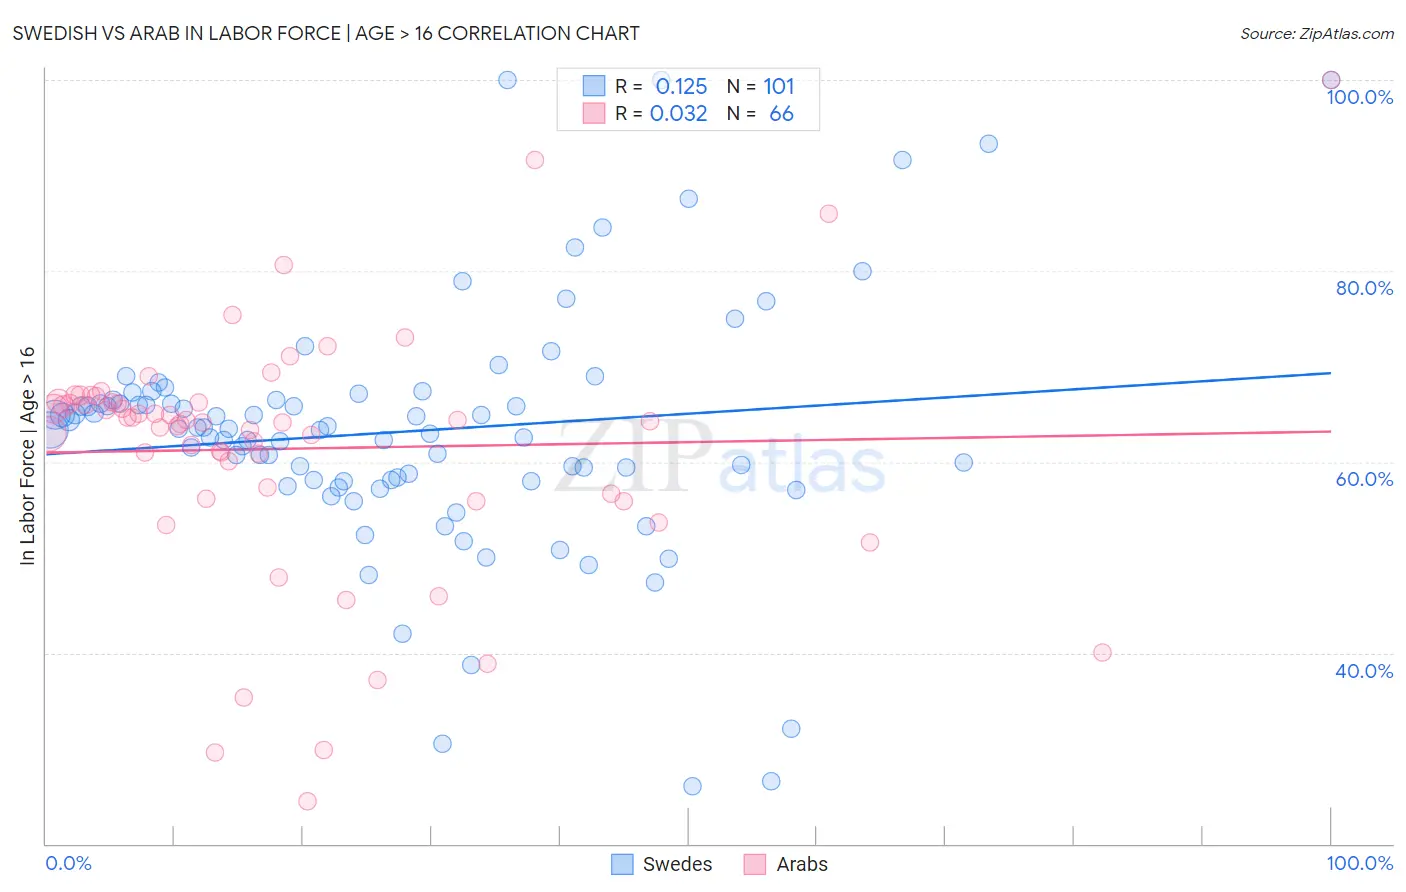Click the ZIPatlas watermark in the chart
This screenshot has height=892, width=1406.
(x=720, y=458)
